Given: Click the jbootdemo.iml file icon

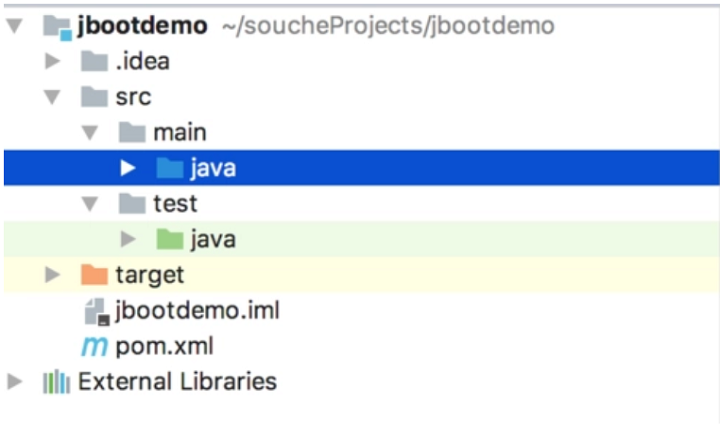Looking at the screenshot, I should [97, 312].
